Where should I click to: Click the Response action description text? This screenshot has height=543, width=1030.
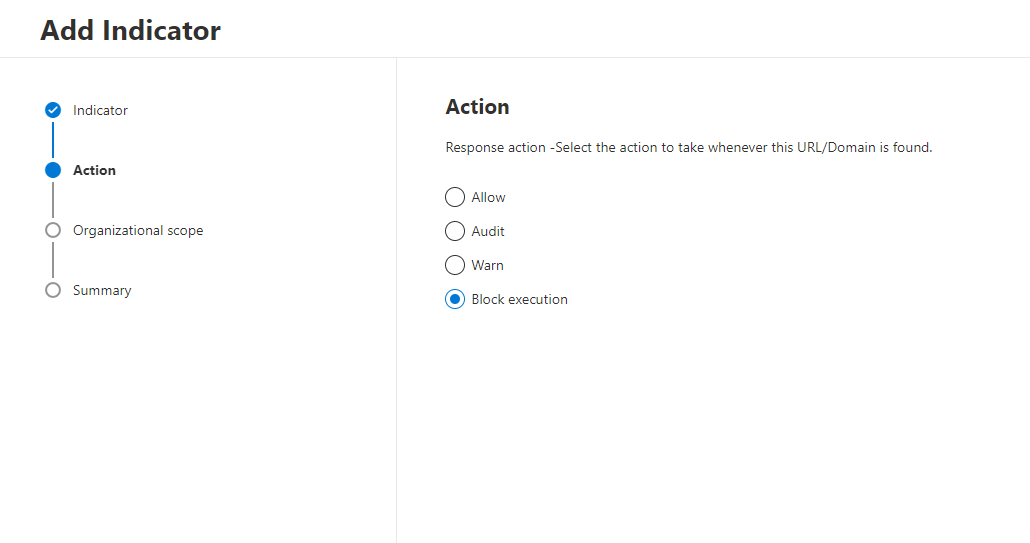[688, 147]
